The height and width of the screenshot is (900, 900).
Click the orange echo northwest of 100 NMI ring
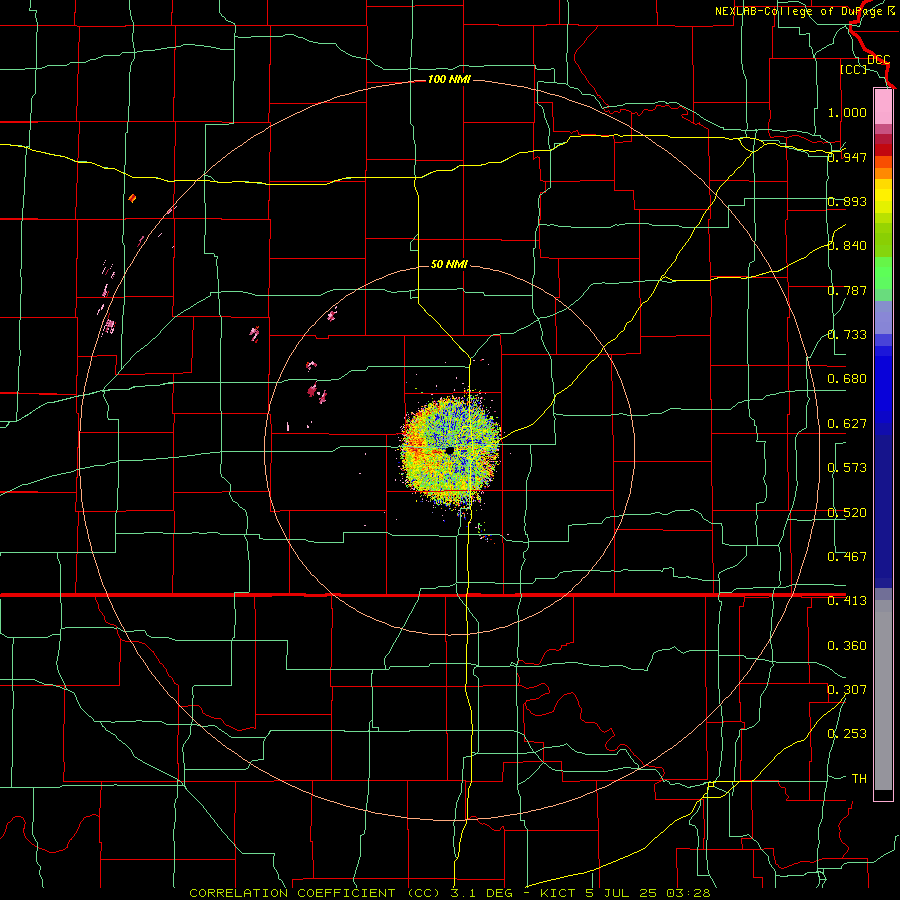tap(133, 198)
